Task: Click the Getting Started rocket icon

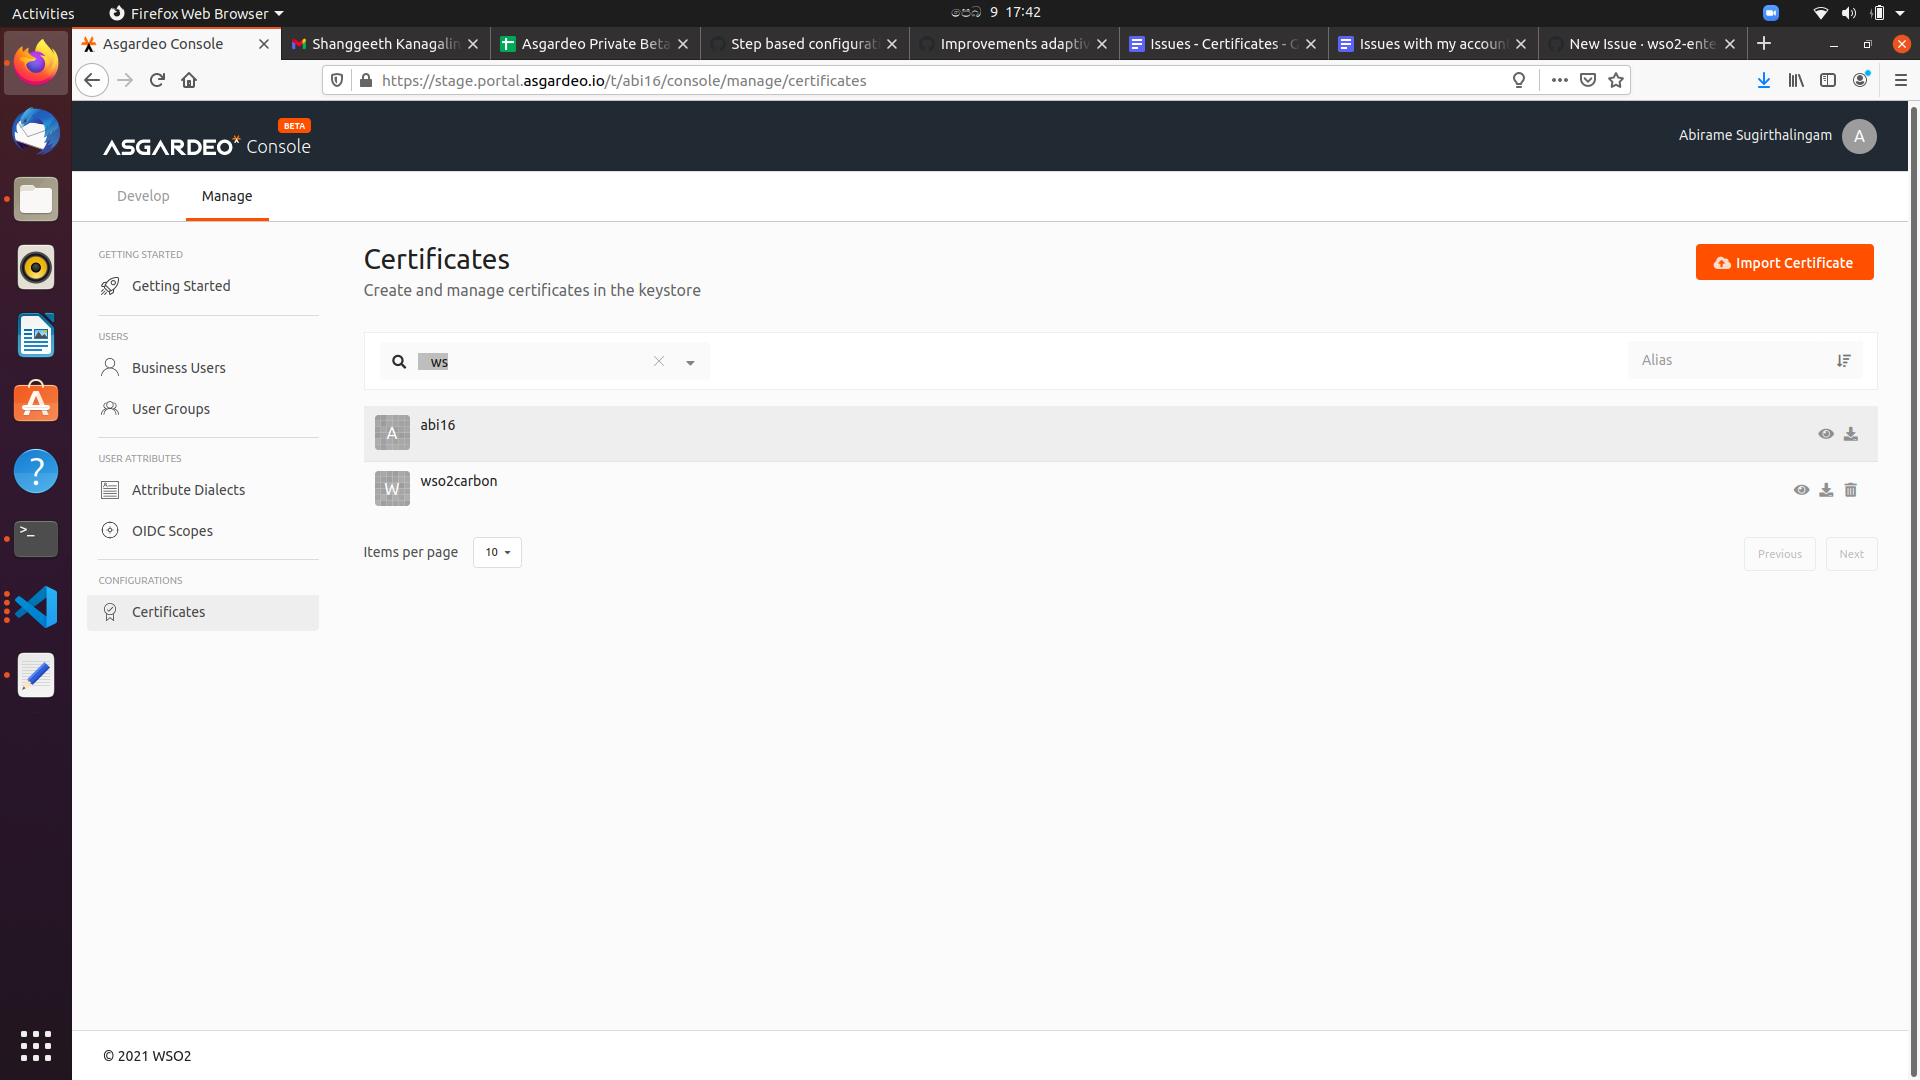Action: (x=110, y=286)
